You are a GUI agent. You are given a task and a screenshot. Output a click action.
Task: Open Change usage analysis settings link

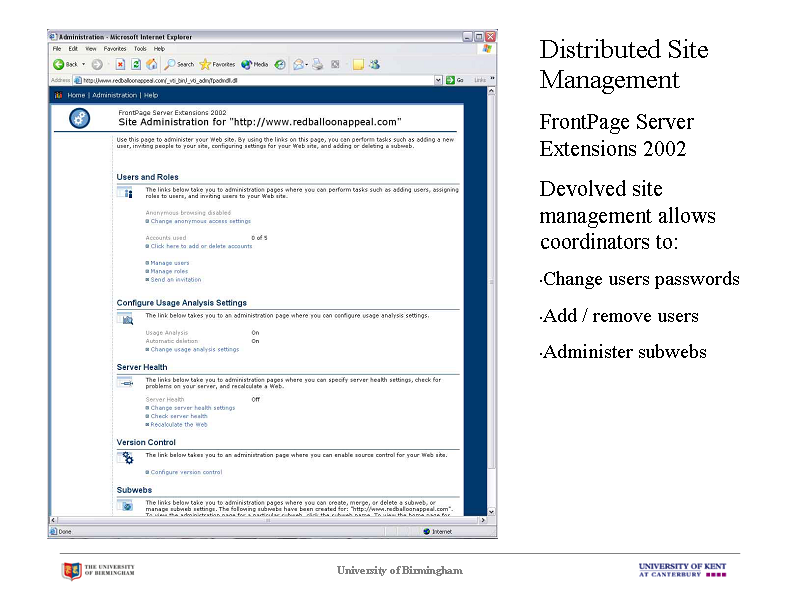coord(194,349)
